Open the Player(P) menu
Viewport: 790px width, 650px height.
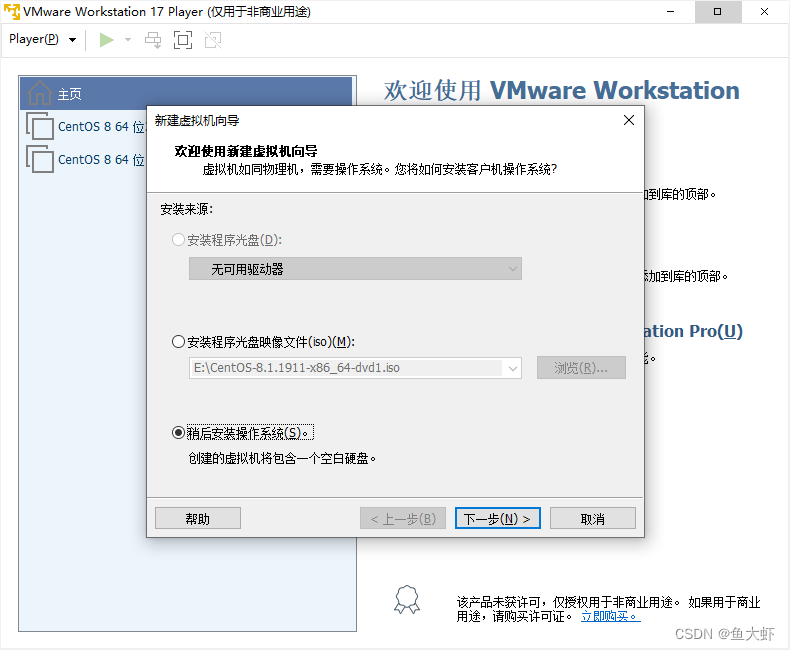pos(42,39)
